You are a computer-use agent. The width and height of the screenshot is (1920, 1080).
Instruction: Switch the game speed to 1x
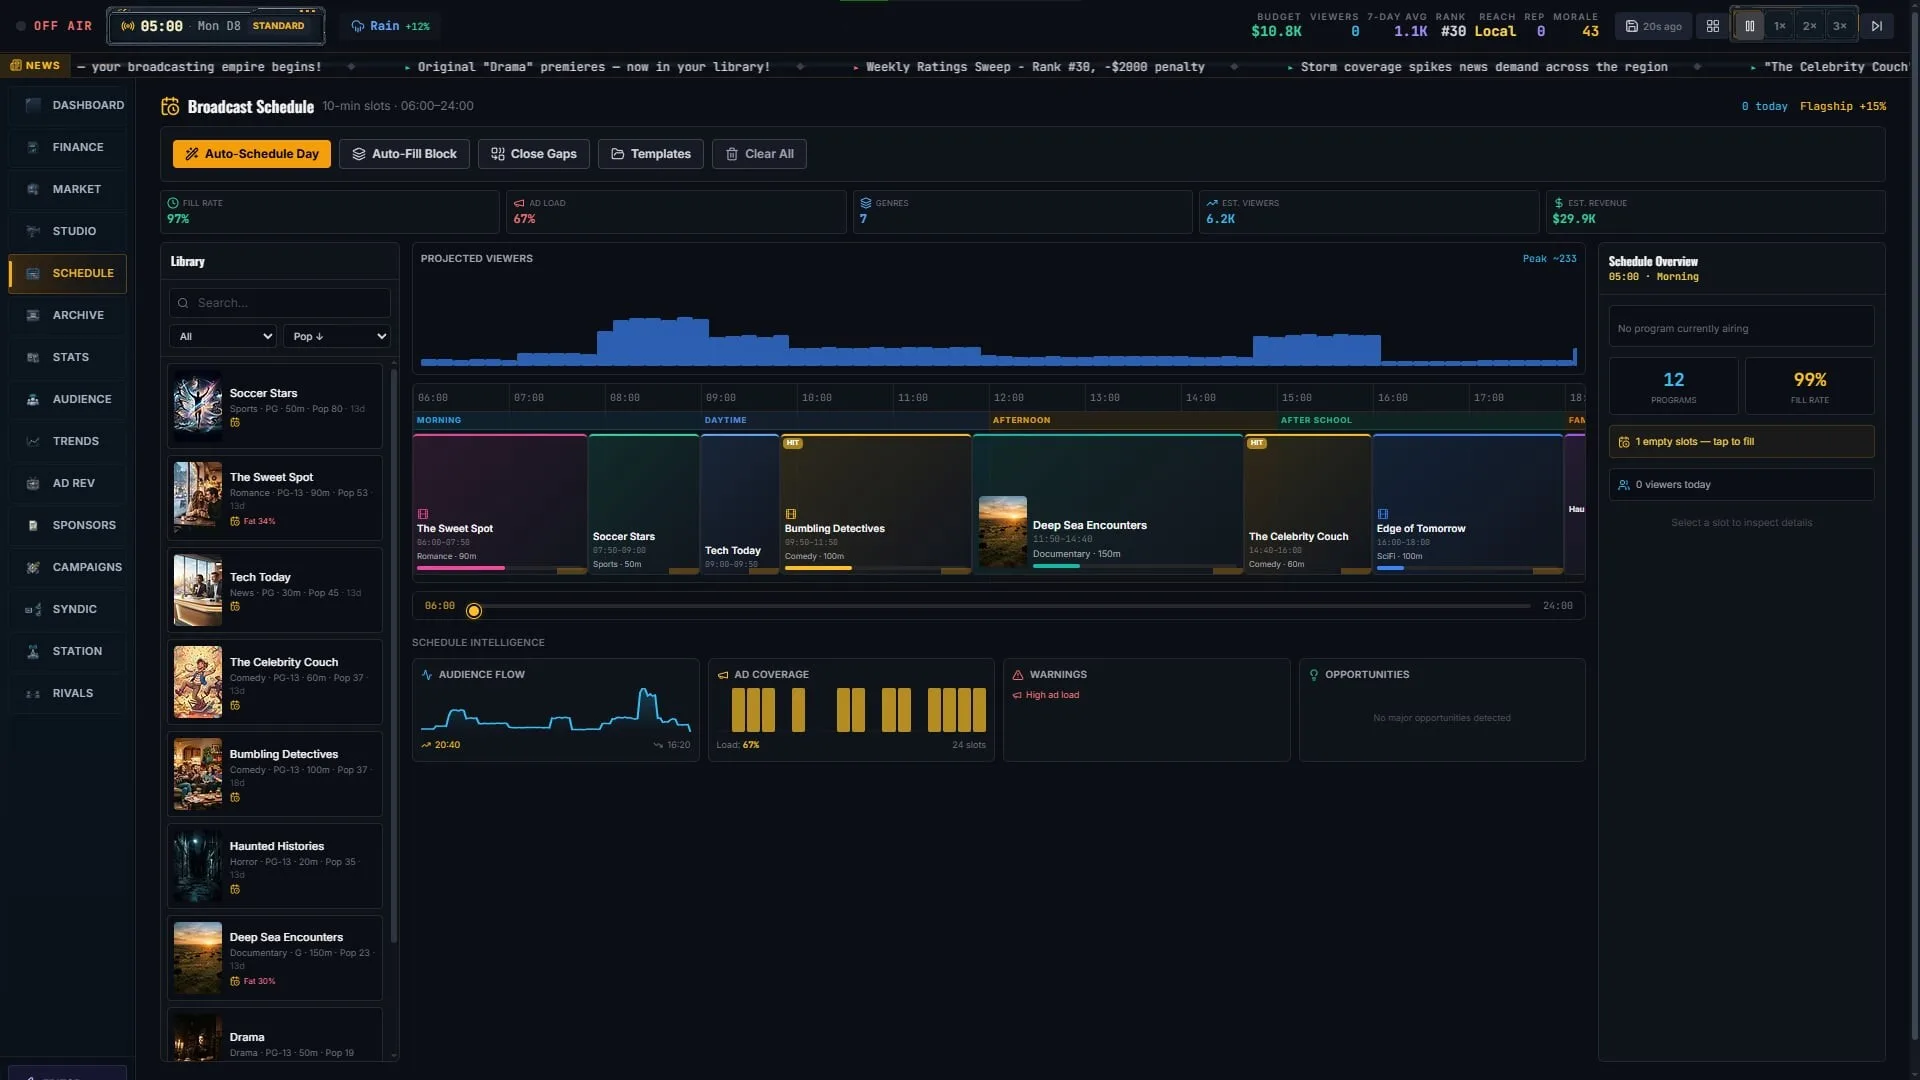[1779, 26]
